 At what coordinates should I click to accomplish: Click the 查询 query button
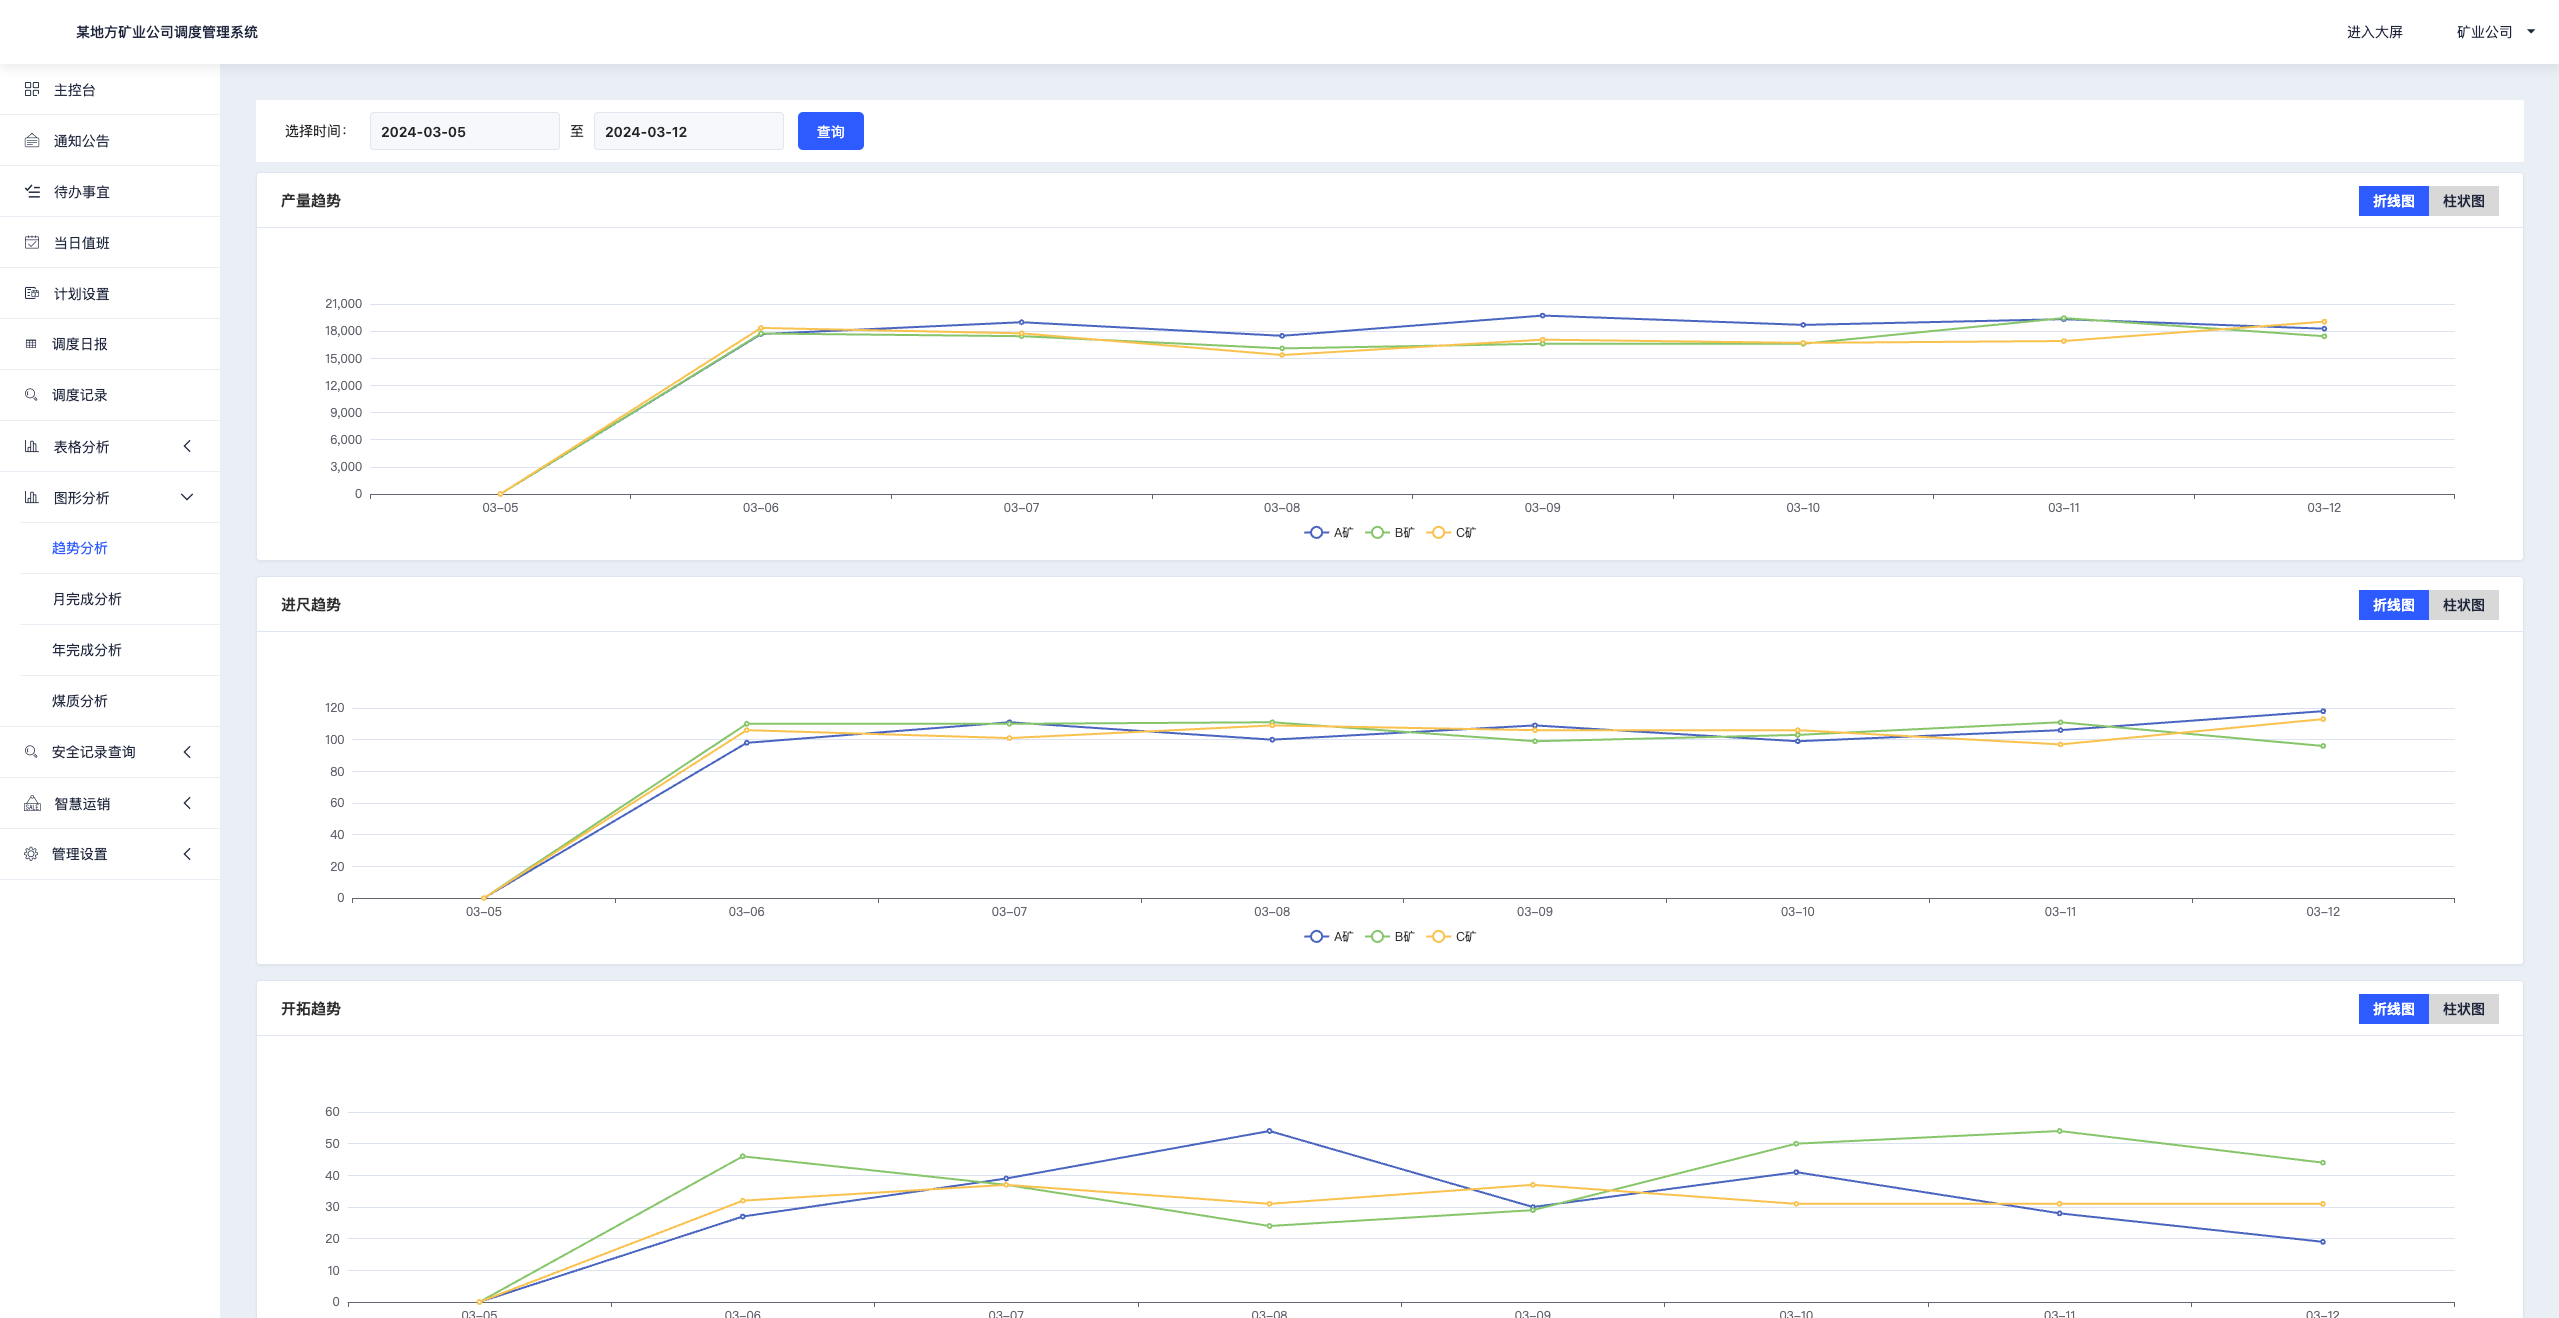(x=830, y=131)
